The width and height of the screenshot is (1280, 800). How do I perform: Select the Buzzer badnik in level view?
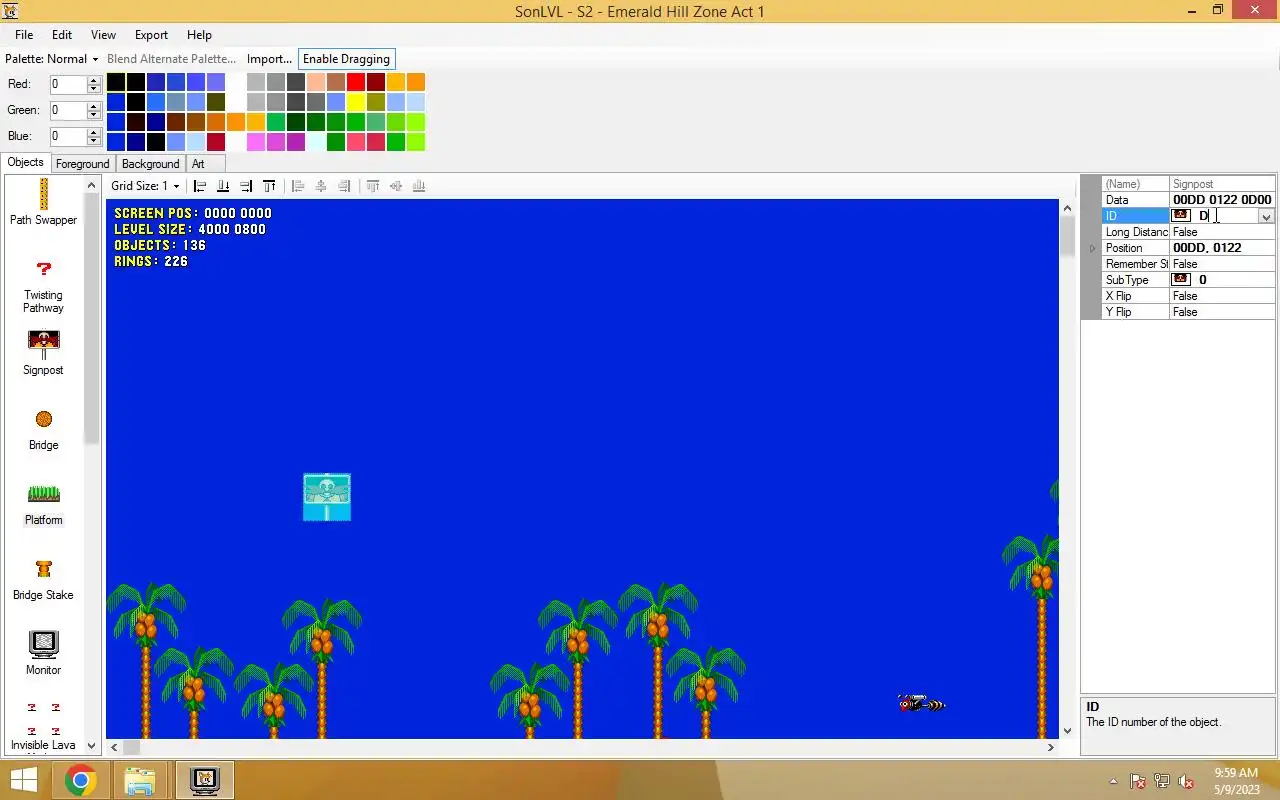coord(921,704)
